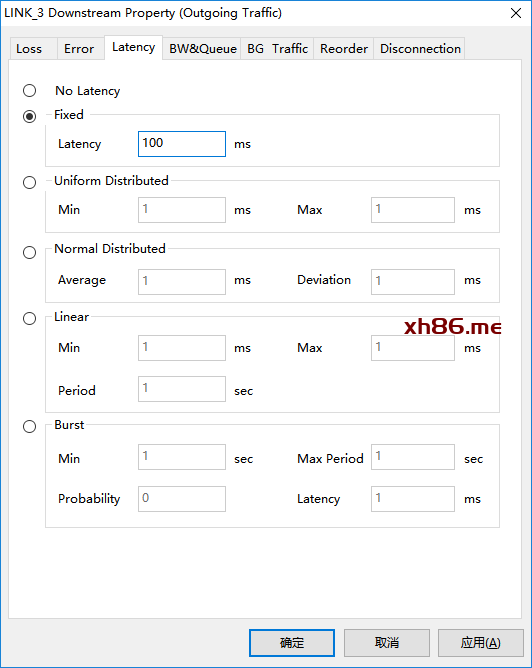
Task: Select the Linear latency radio button
Action: coord(29,318)
